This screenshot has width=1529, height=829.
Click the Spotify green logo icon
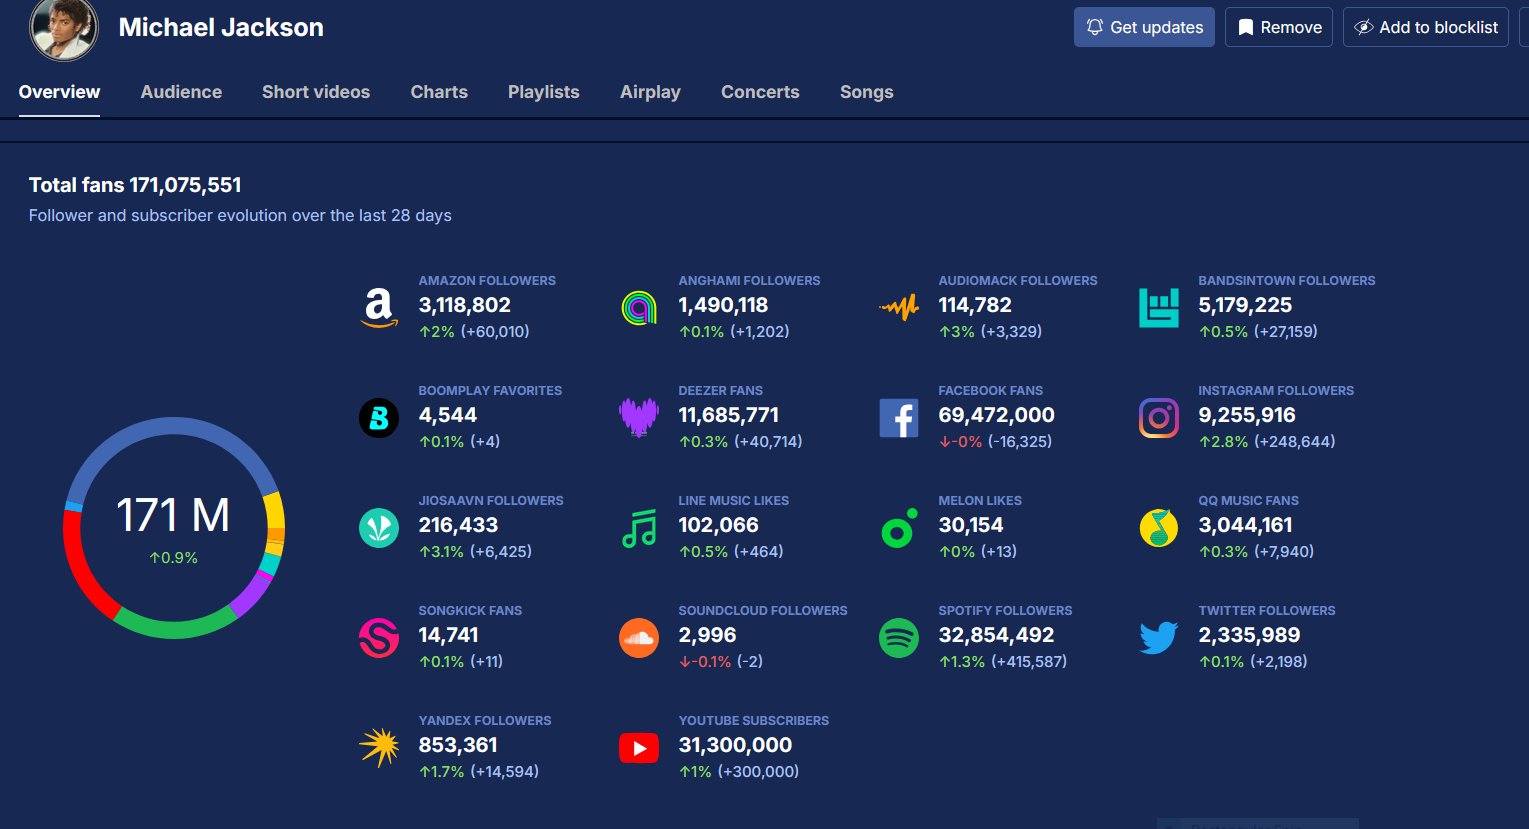[899, 638]
